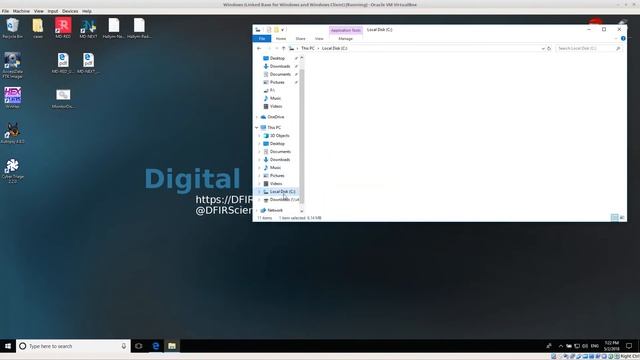
Task: Open the Manage ribbon tab
Action: (x=345, y=38)
